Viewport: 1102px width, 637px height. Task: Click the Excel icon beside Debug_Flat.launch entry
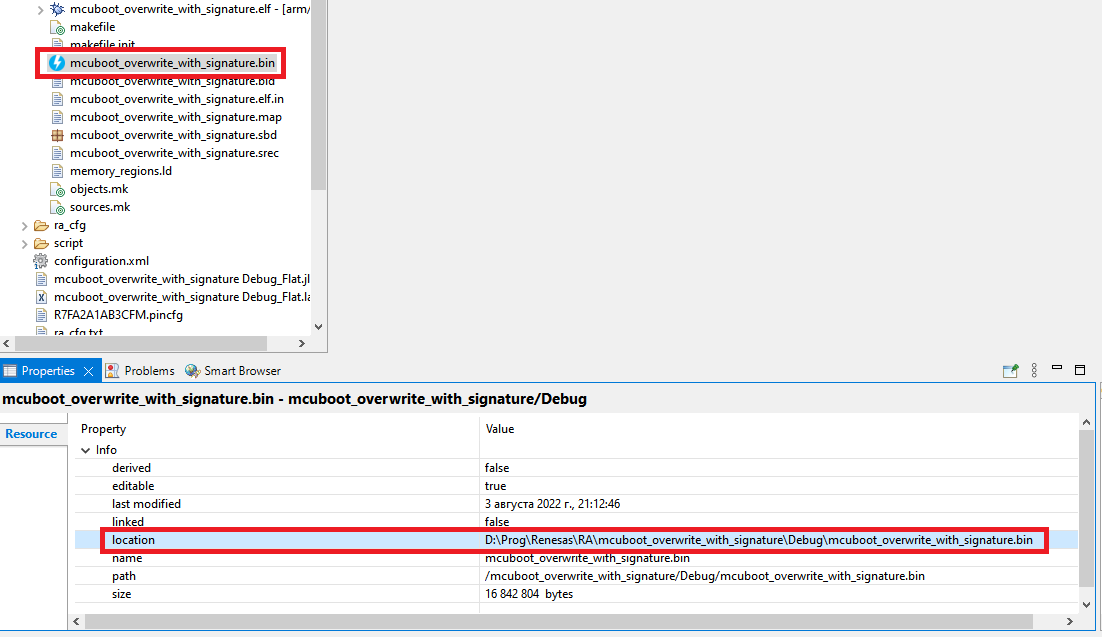[x=41, y=296]
